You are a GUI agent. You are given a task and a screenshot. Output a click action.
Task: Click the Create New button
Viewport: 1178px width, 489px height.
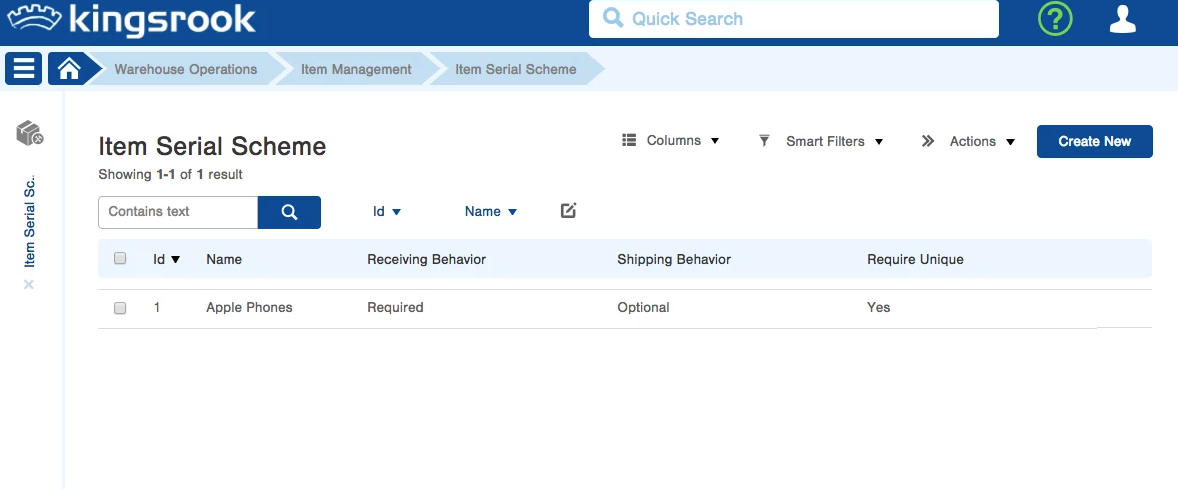[1094, 141]
